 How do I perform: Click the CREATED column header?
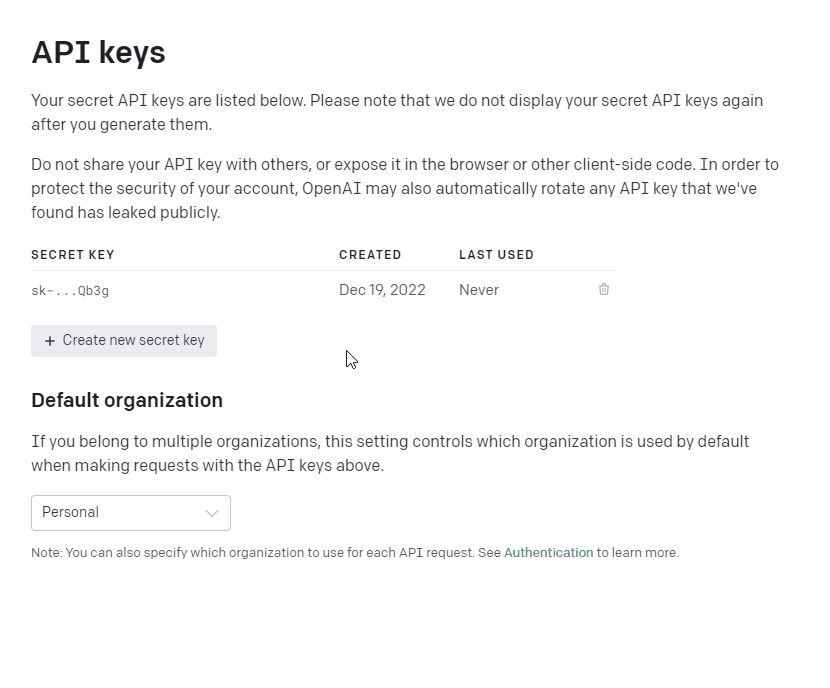pyautogui.click(x=370, y=255)
